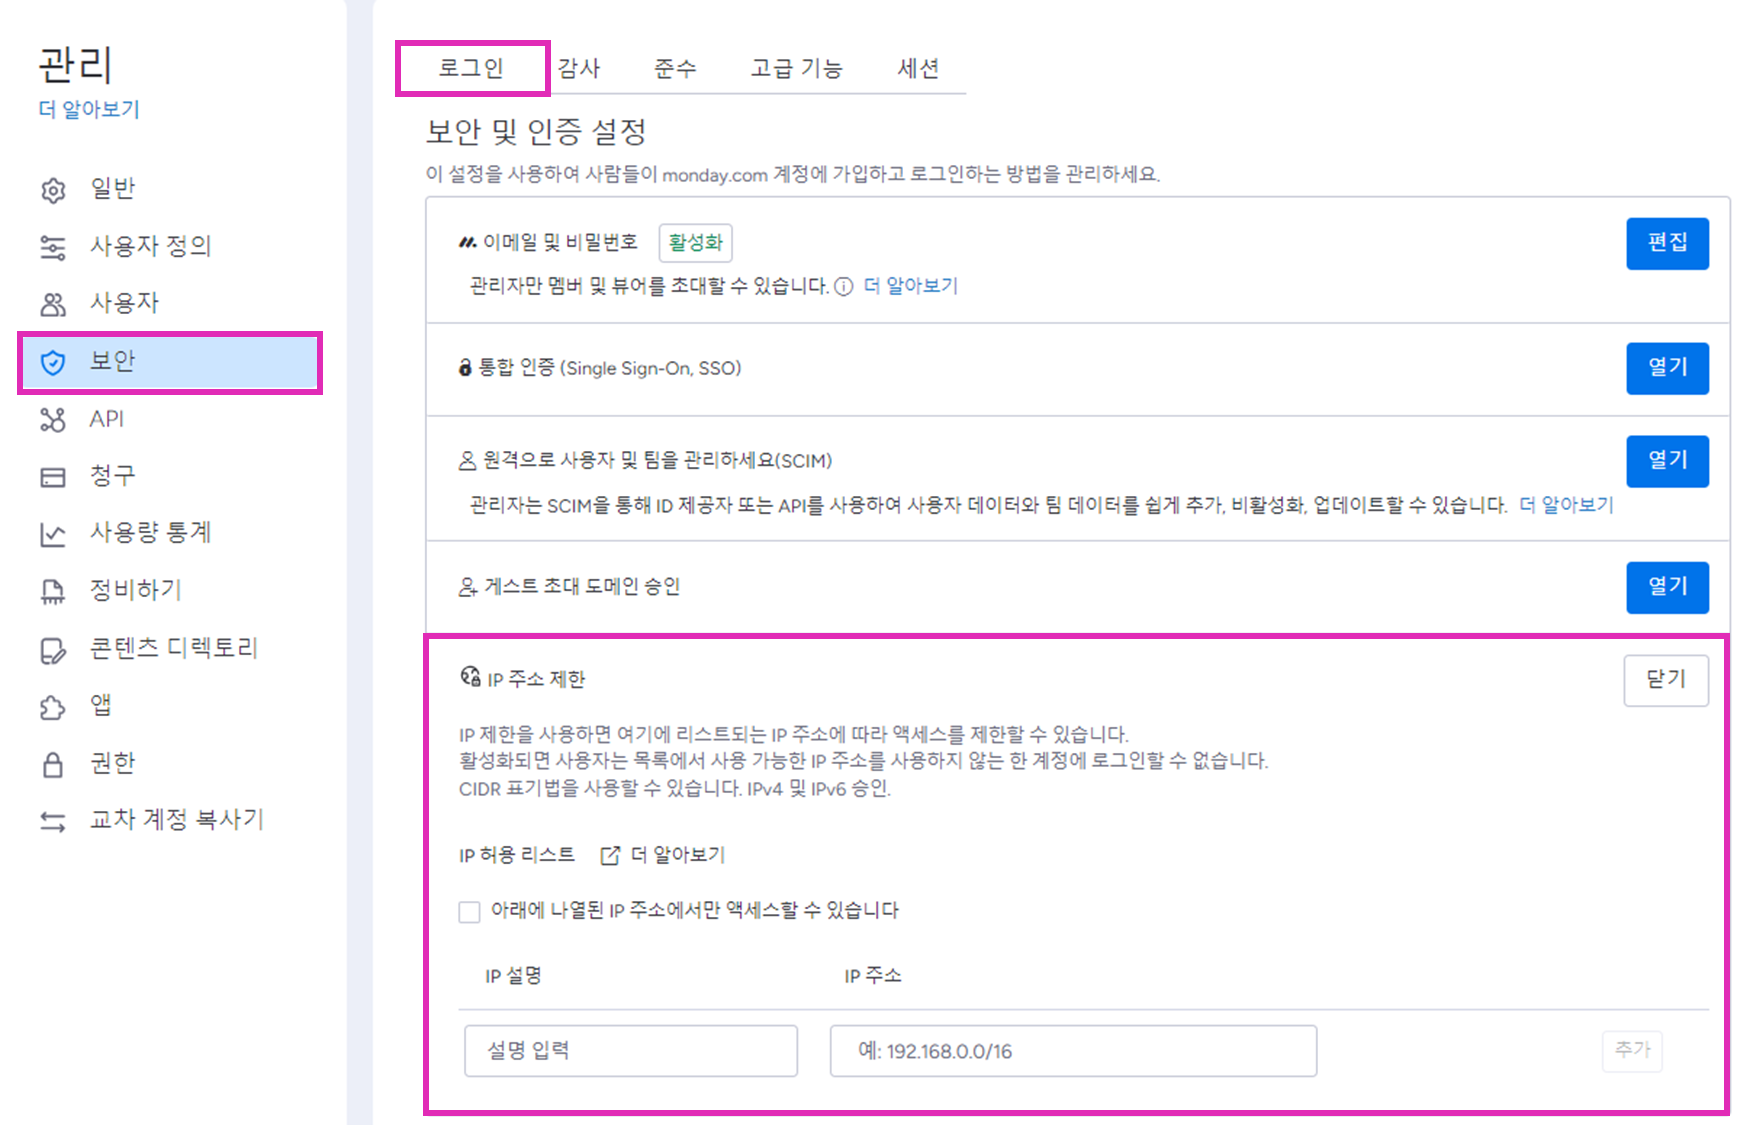Enable IP allowlist access restriction checkbox
Image resolution: width=1750 pixels, height=1125 pixels.
coord(469,911)
